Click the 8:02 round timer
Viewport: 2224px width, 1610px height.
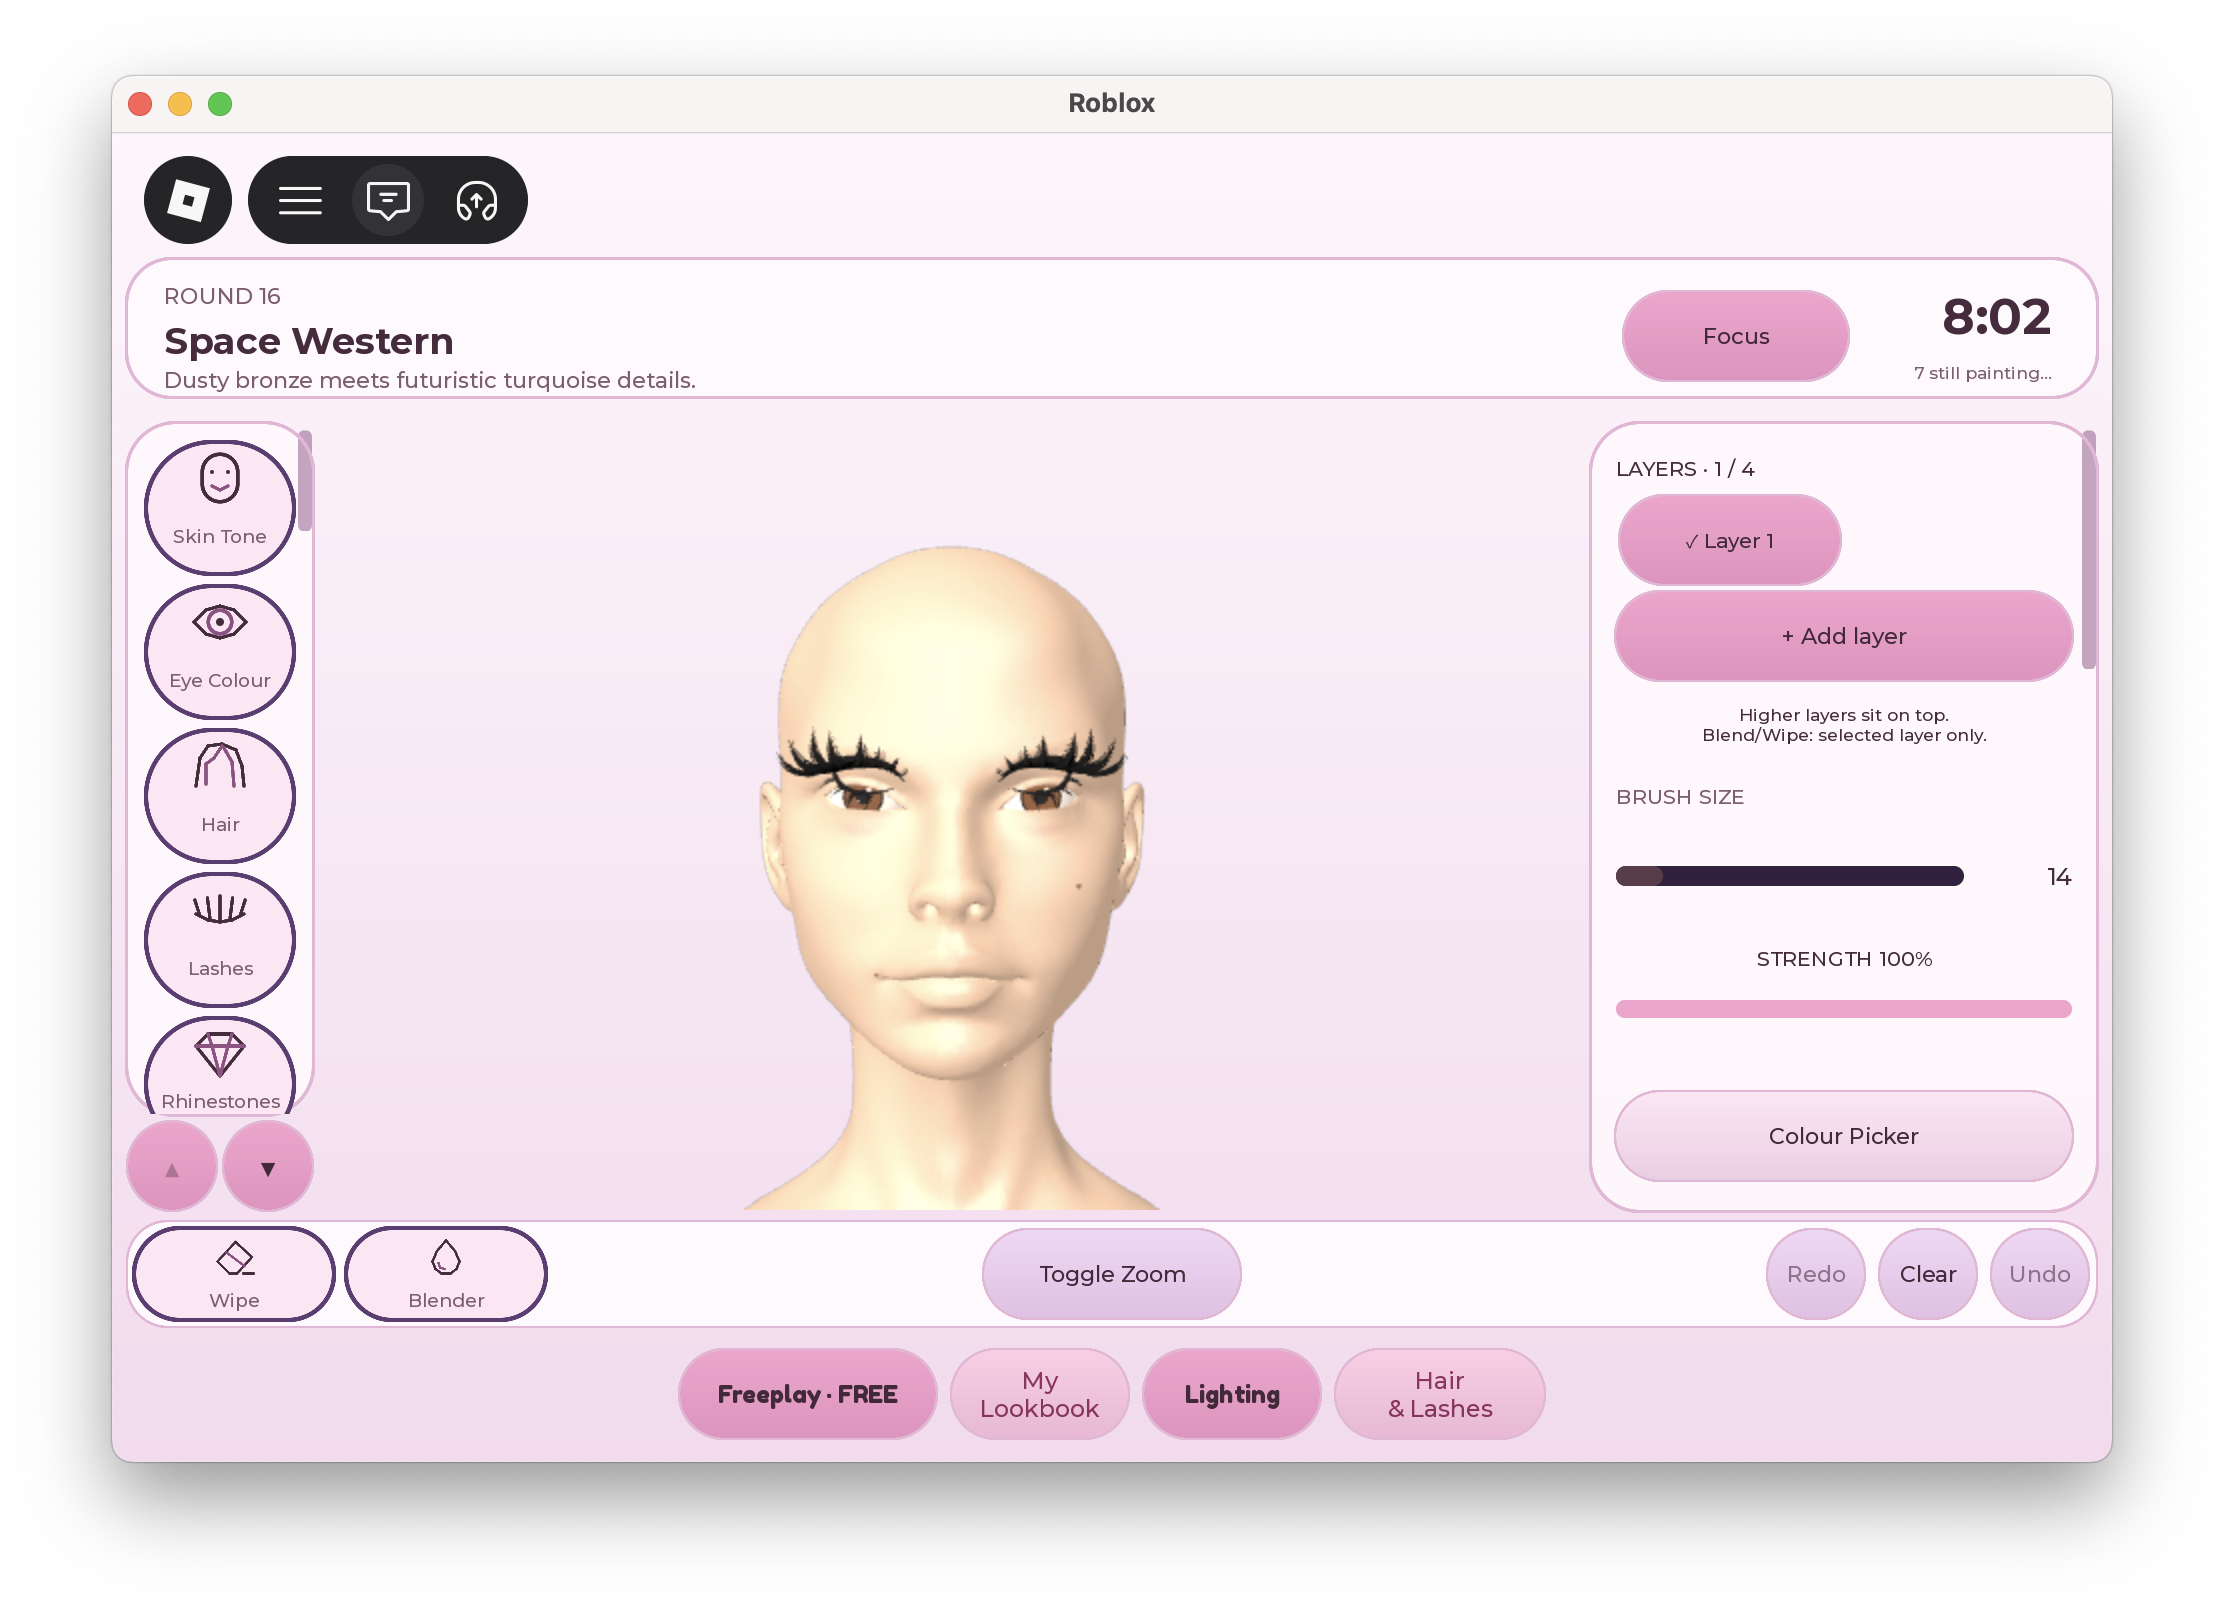pyautogui.click(x=1997, y=318)
